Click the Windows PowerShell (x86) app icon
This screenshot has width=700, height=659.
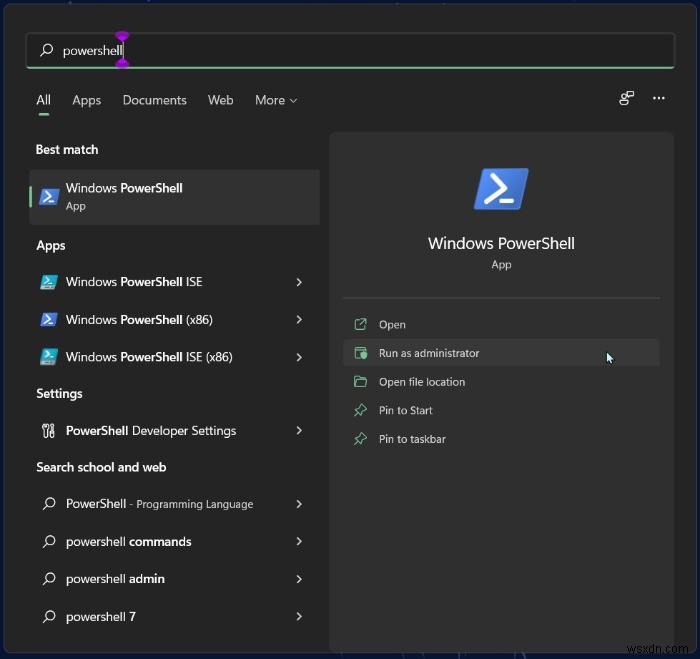pyautogui.click(x=48, y=320)
